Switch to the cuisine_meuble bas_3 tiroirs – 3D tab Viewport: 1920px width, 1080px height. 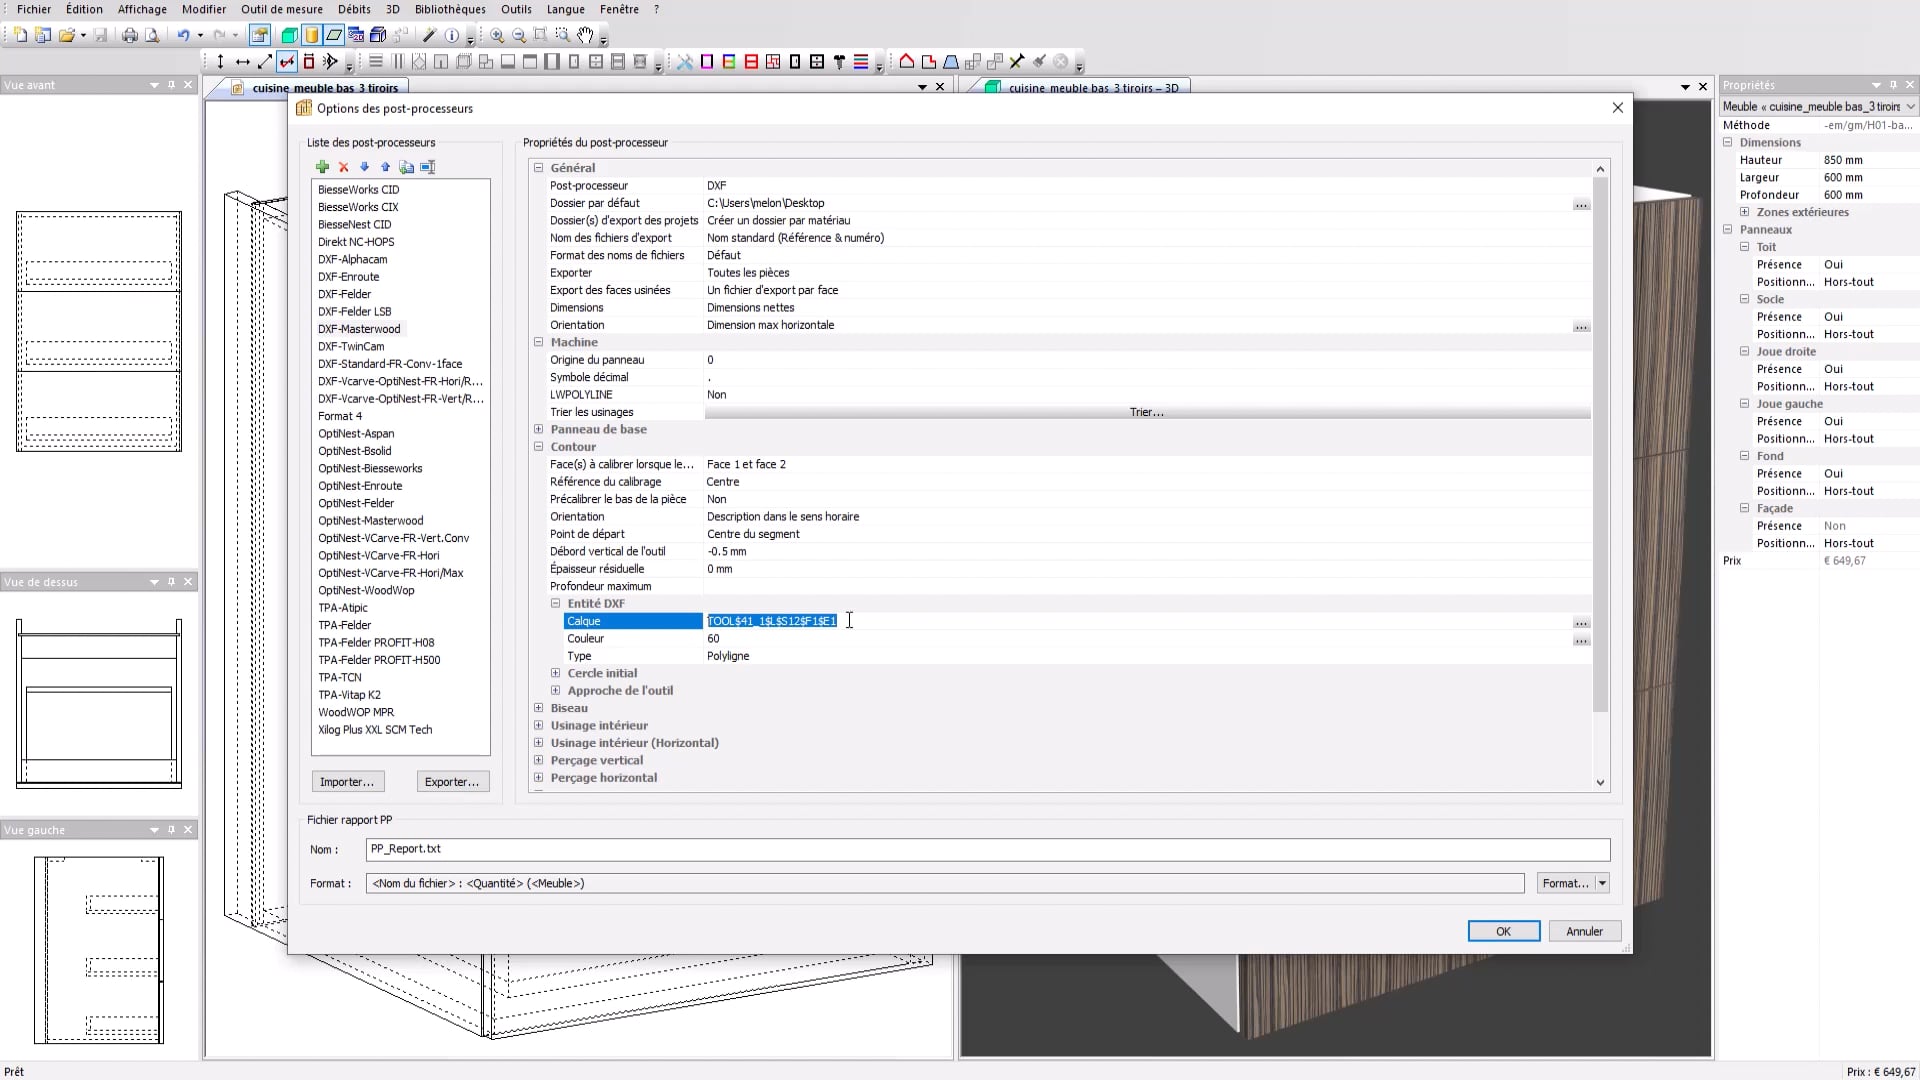click(x=1093, y=88)
